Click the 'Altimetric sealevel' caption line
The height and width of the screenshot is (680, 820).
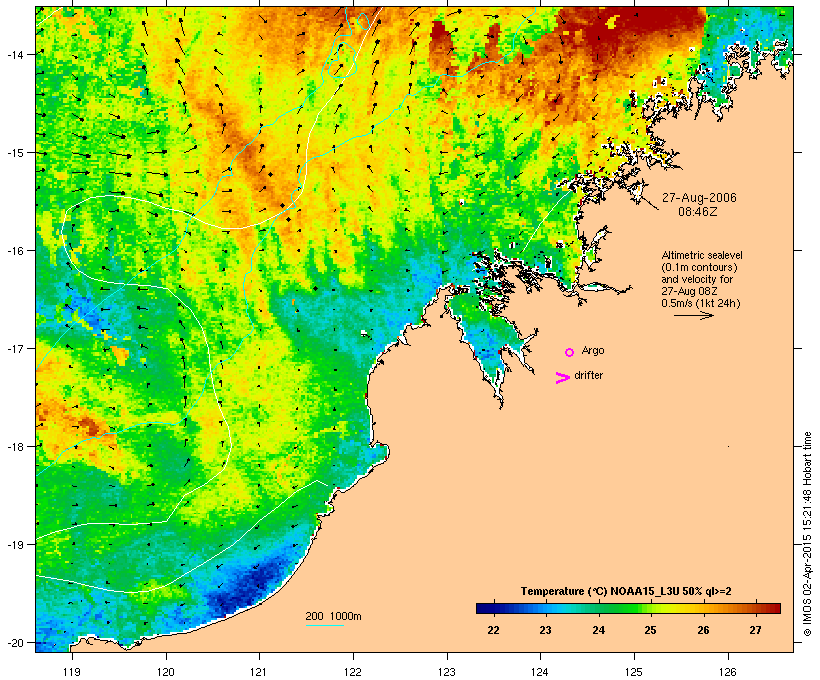(702, 255)
